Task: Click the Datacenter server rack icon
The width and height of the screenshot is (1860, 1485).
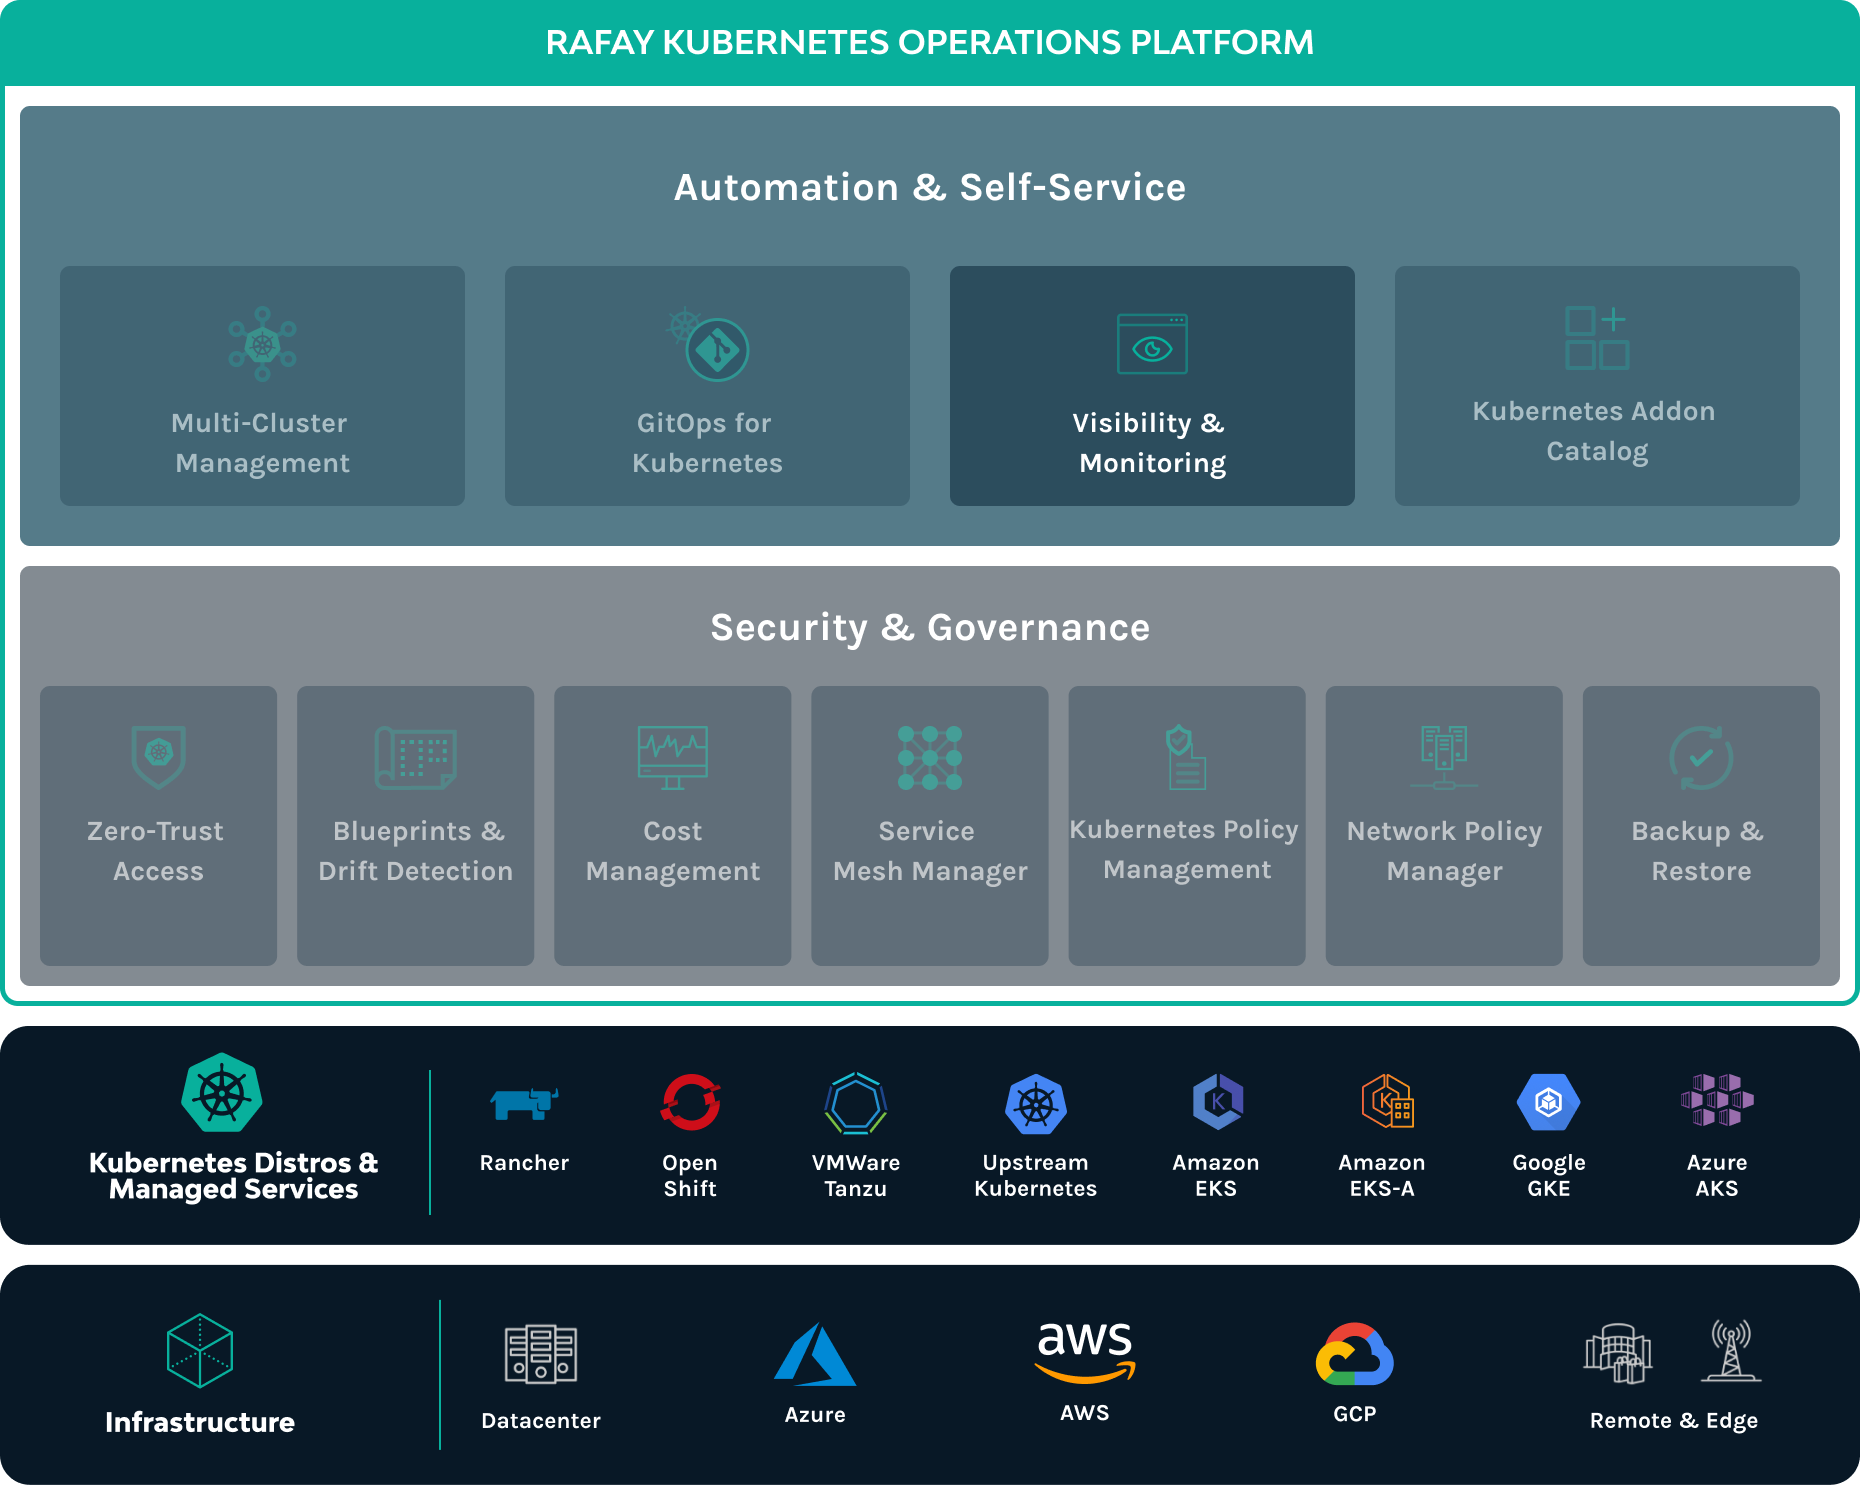Action: (x=541, y=1354)
